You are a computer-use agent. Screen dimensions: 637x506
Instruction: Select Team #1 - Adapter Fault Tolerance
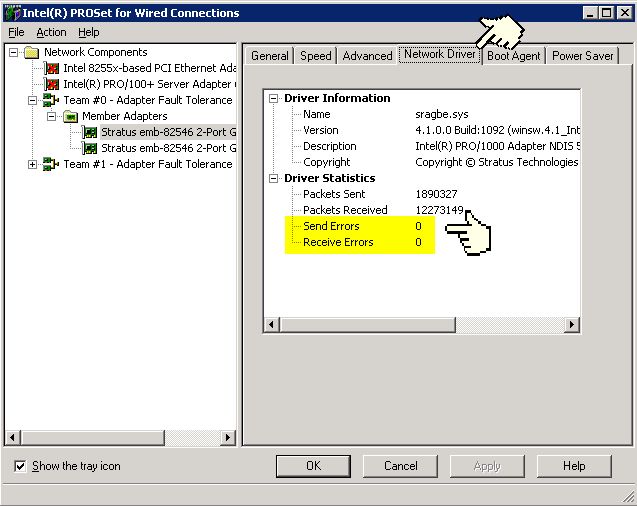tap(148, 164)
